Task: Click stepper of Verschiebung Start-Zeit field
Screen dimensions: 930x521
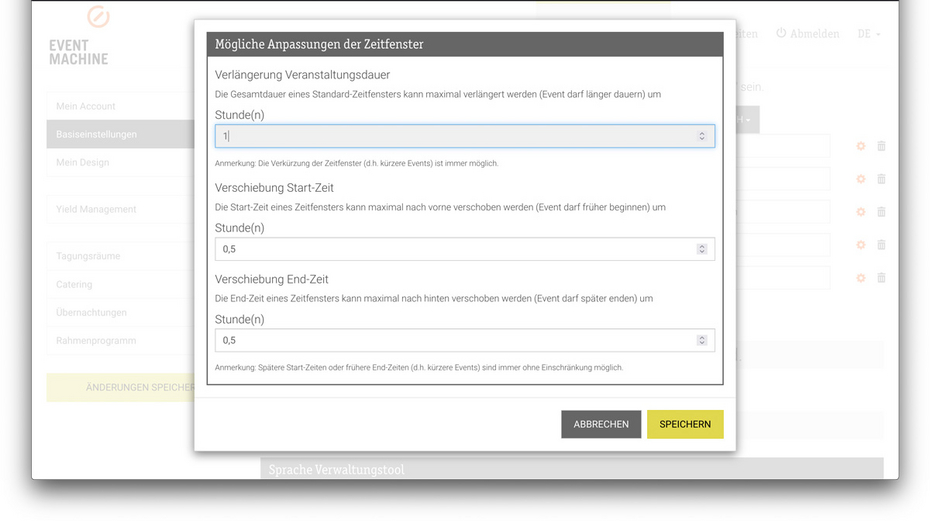Action: (702, 249)
